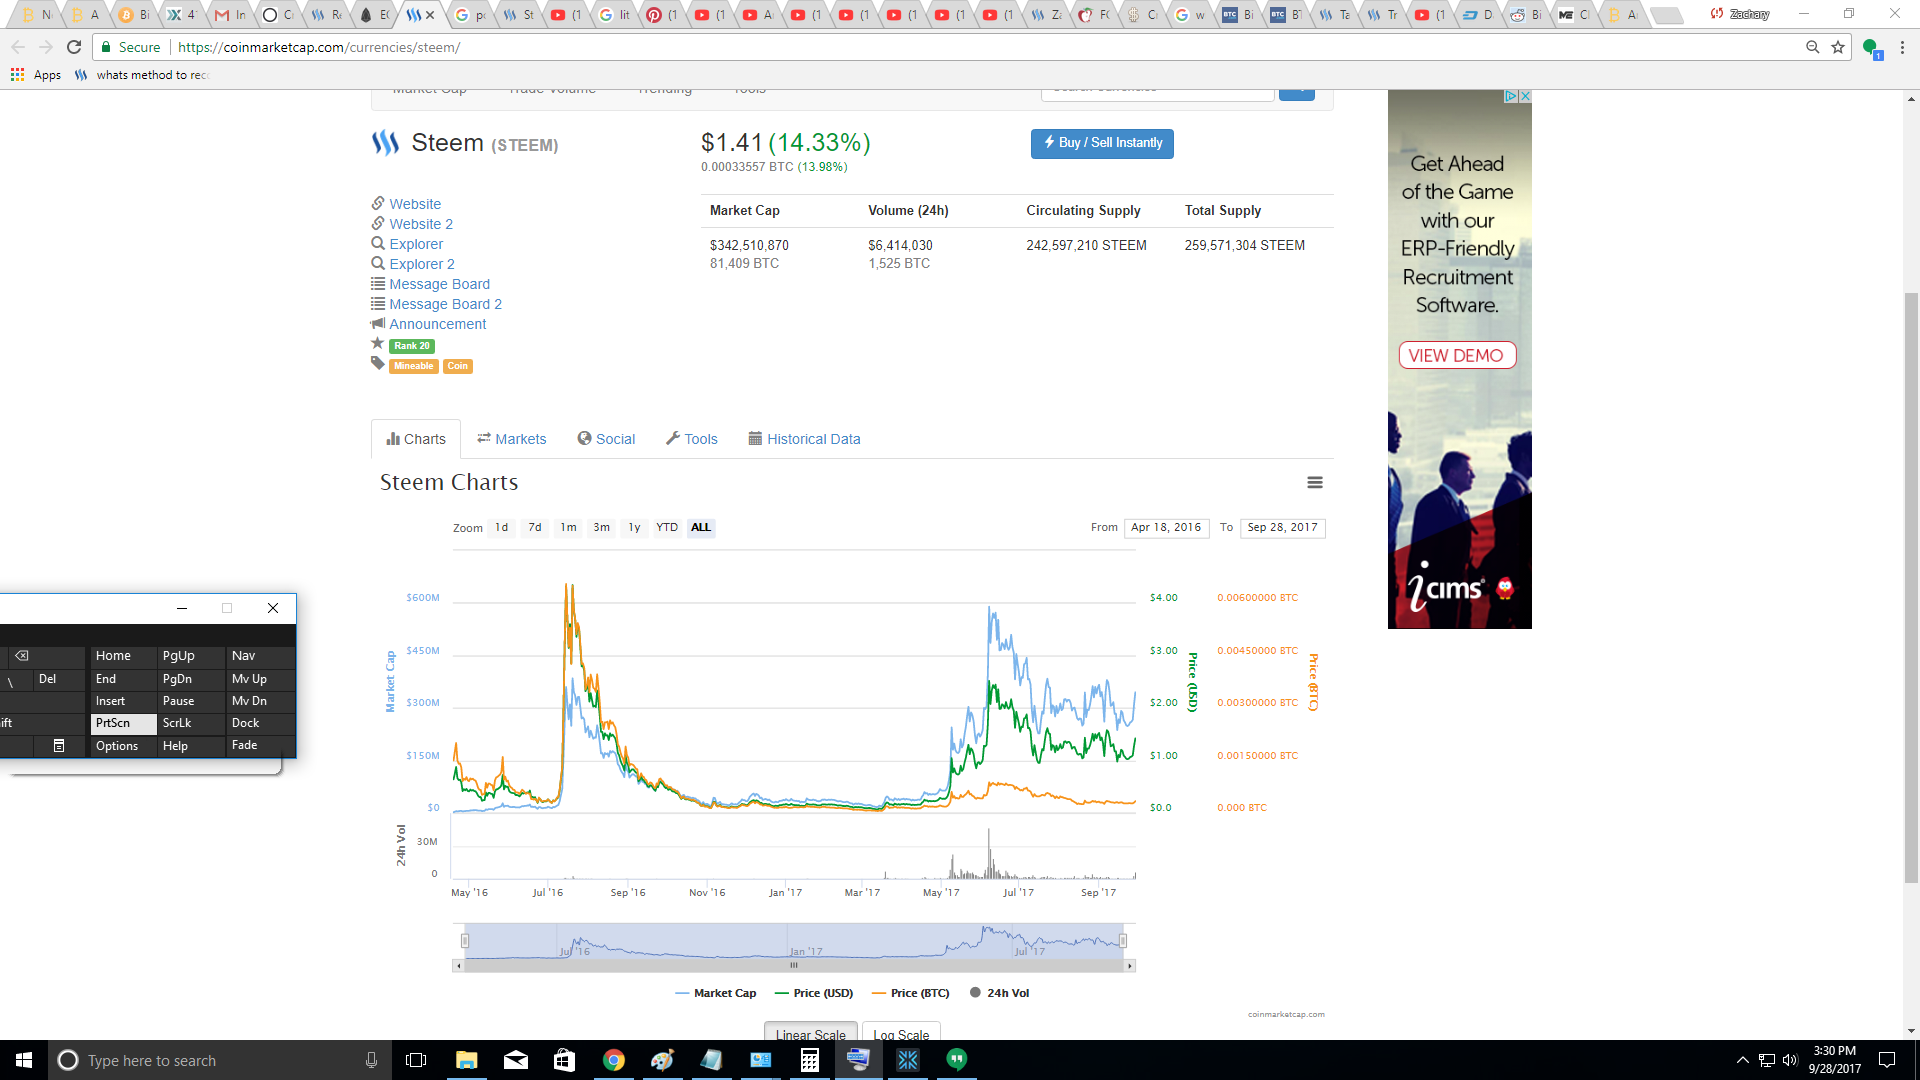Viewport: 1920px width, 1080px height.
Task: Open Hangouts green icon on taskbar
Action: pos(956,1060)
